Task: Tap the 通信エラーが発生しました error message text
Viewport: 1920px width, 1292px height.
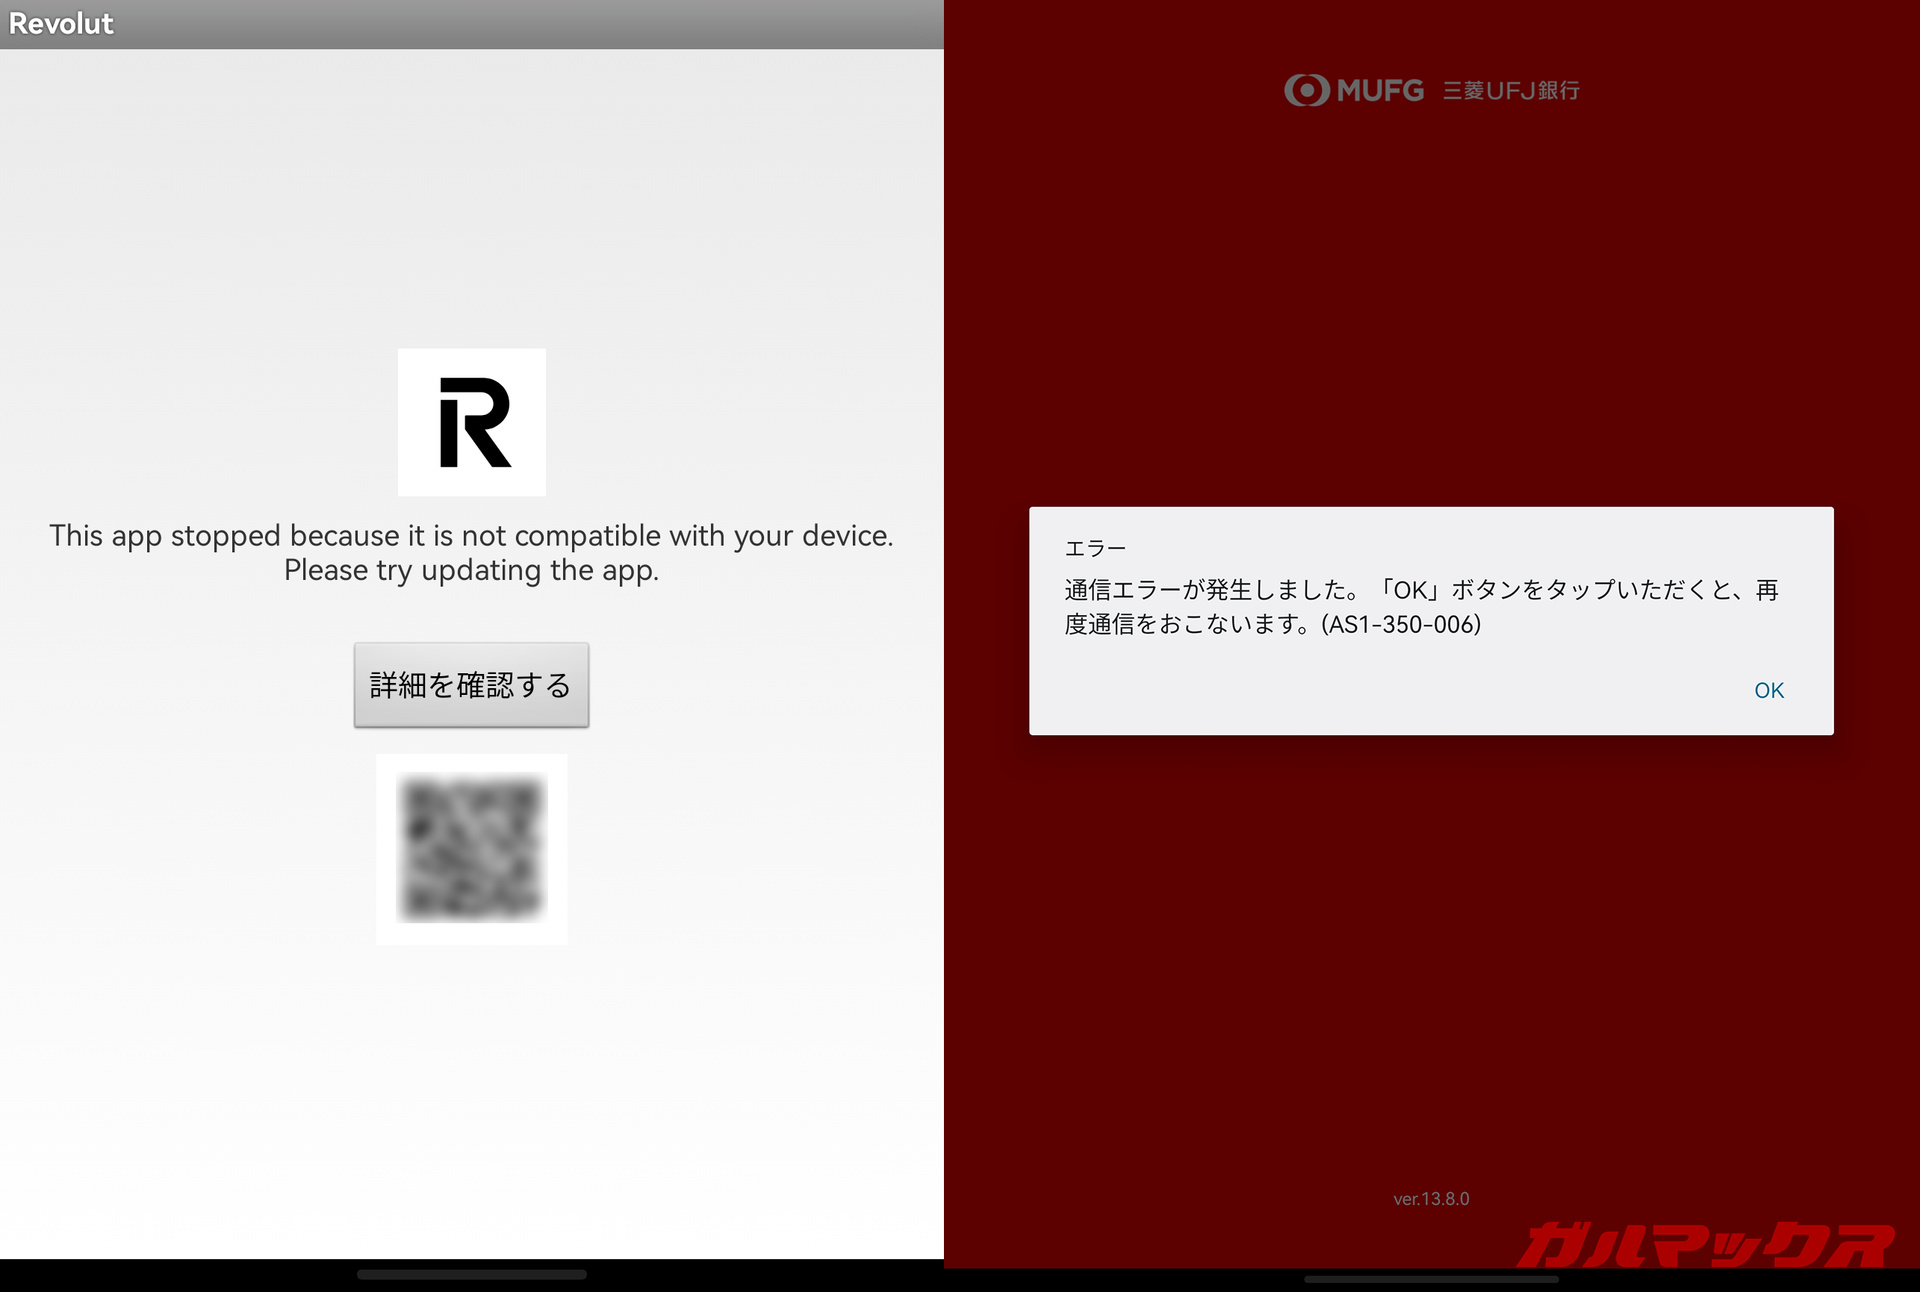Action: pos(1421,607)
